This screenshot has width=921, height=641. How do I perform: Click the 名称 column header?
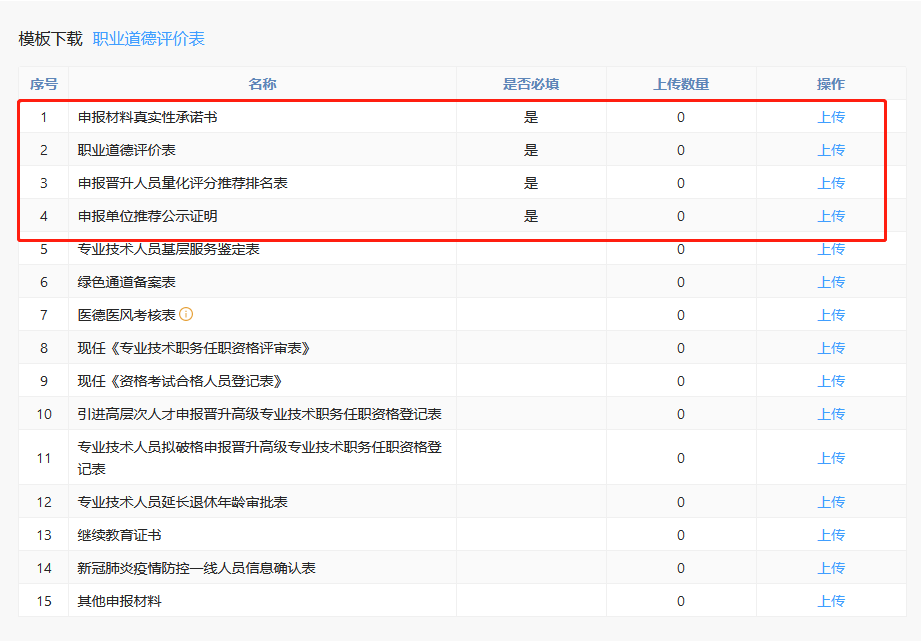coord(262,84)
